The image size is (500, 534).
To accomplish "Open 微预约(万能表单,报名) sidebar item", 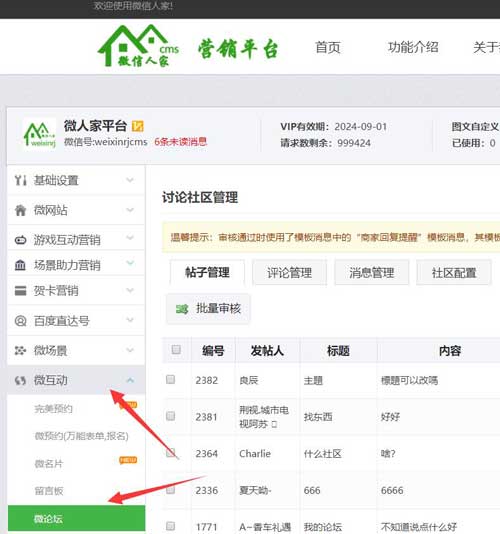I will pos(81,436).
